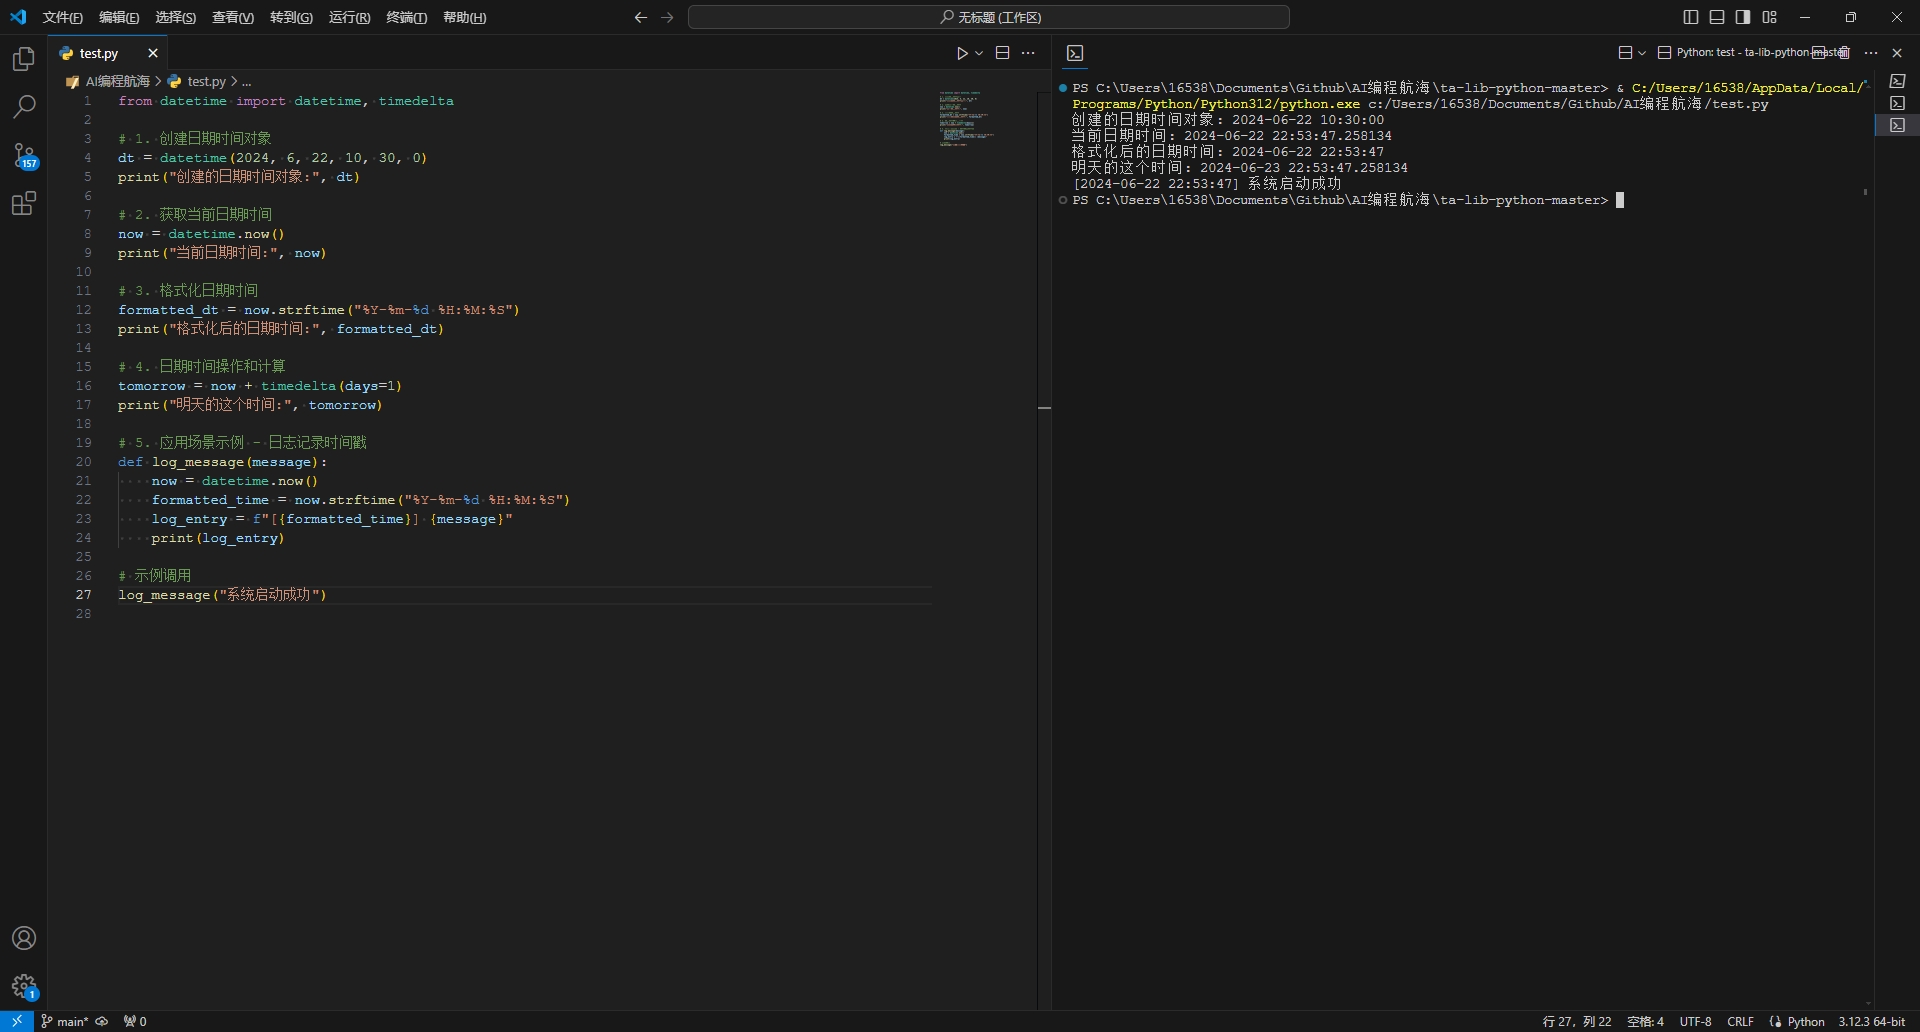Image resolution: width=1920 pixels, height=1032 pixels.
Task: Open 选择(S) menu
Action: (x=176, y=17)
